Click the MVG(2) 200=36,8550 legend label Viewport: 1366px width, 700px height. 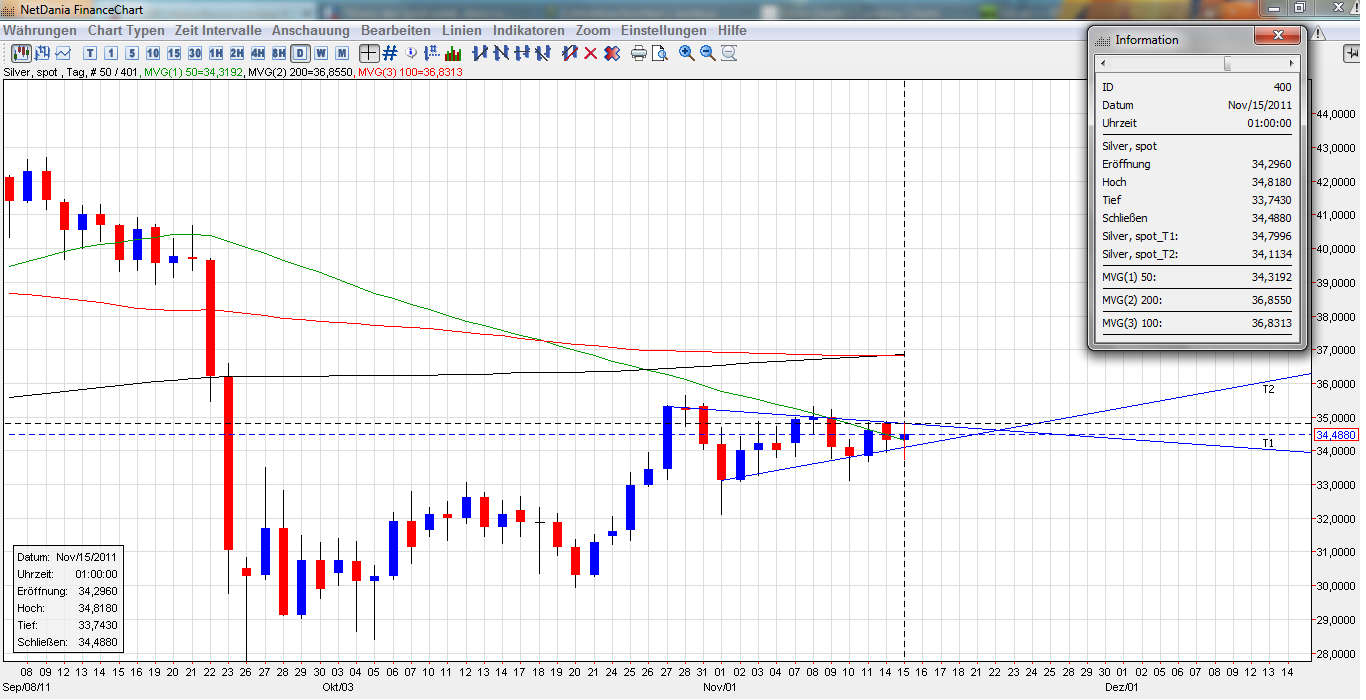click(300, 72)
